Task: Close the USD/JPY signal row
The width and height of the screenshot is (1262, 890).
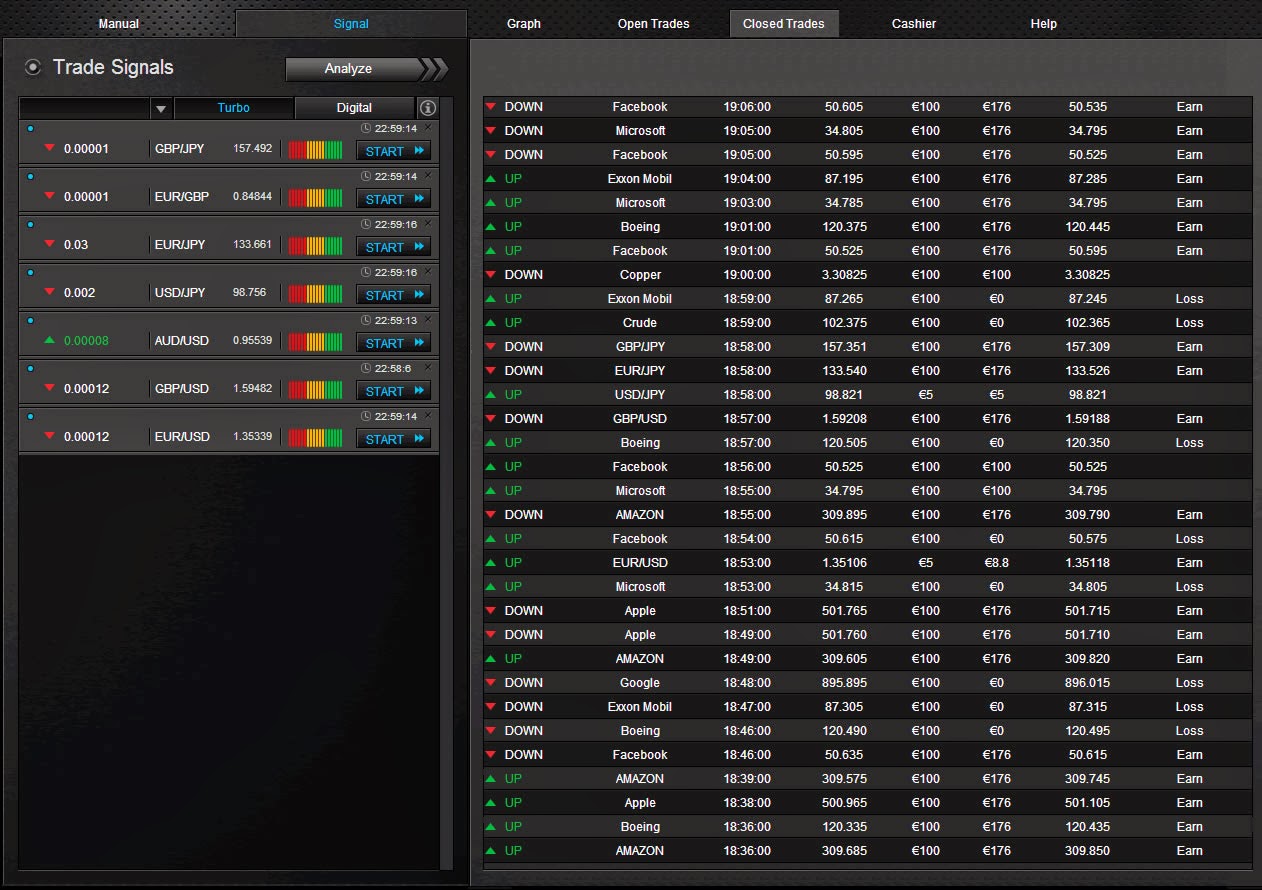Action: click(429, 271)
